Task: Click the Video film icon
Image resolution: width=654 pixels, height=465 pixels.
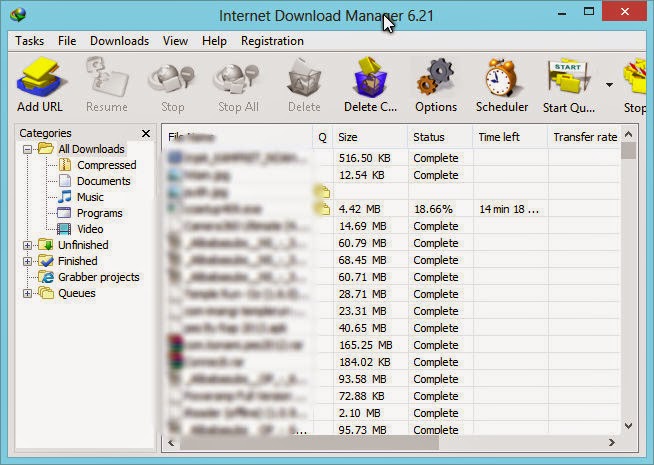Action: [64, 229]
